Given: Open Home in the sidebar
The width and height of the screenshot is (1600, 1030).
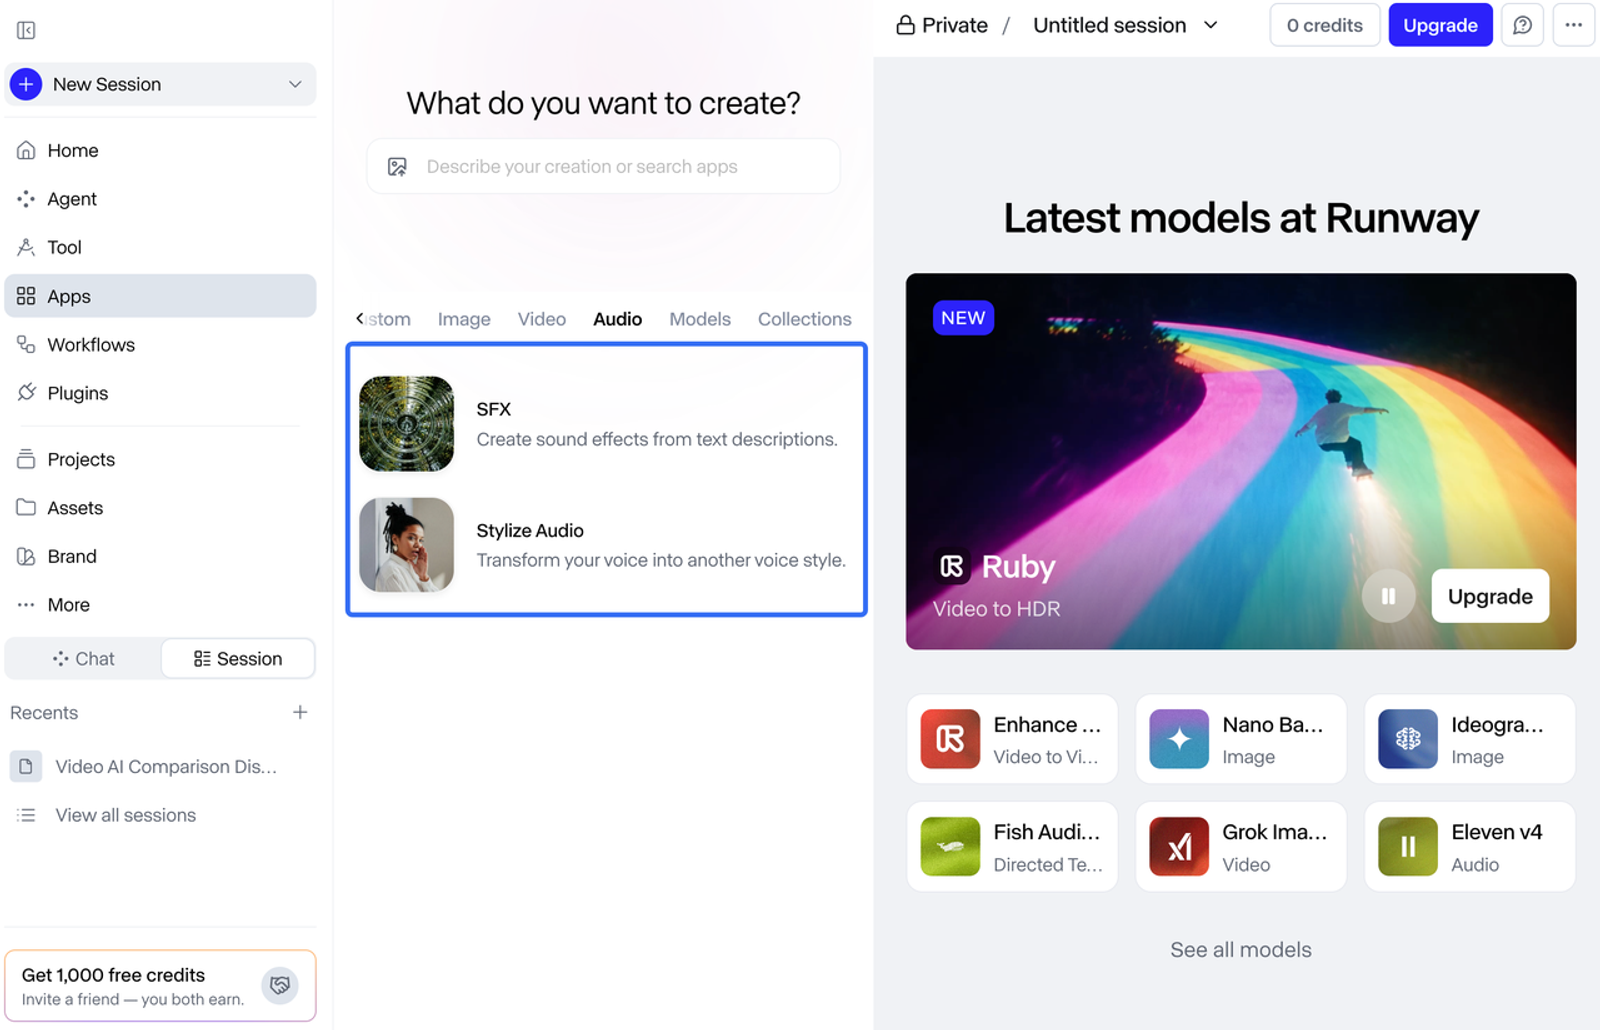Looking at the screenshot, I should [160, 150].
